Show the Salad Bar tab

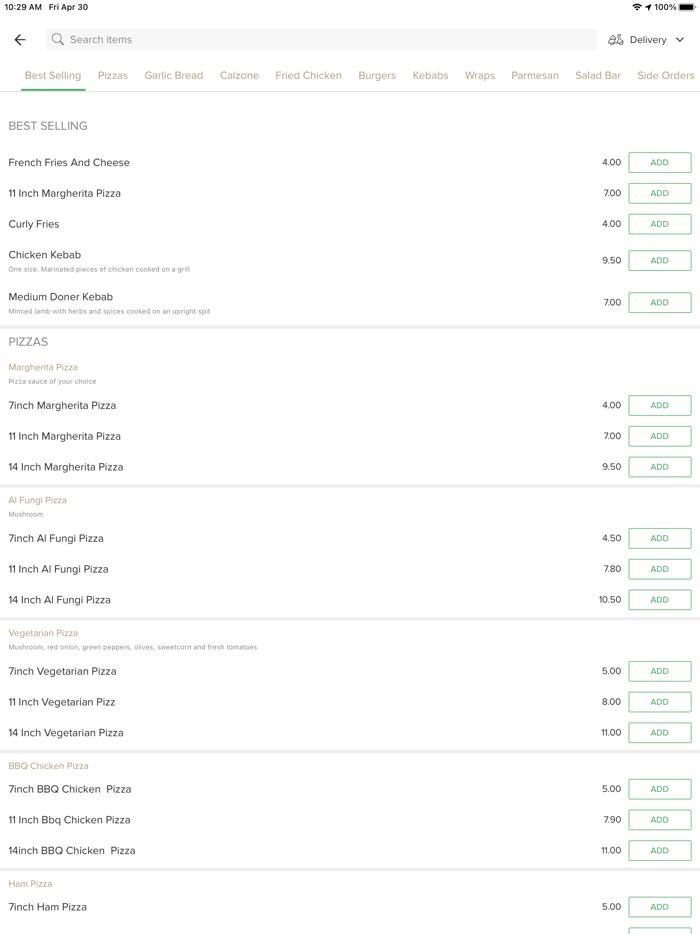598,75
